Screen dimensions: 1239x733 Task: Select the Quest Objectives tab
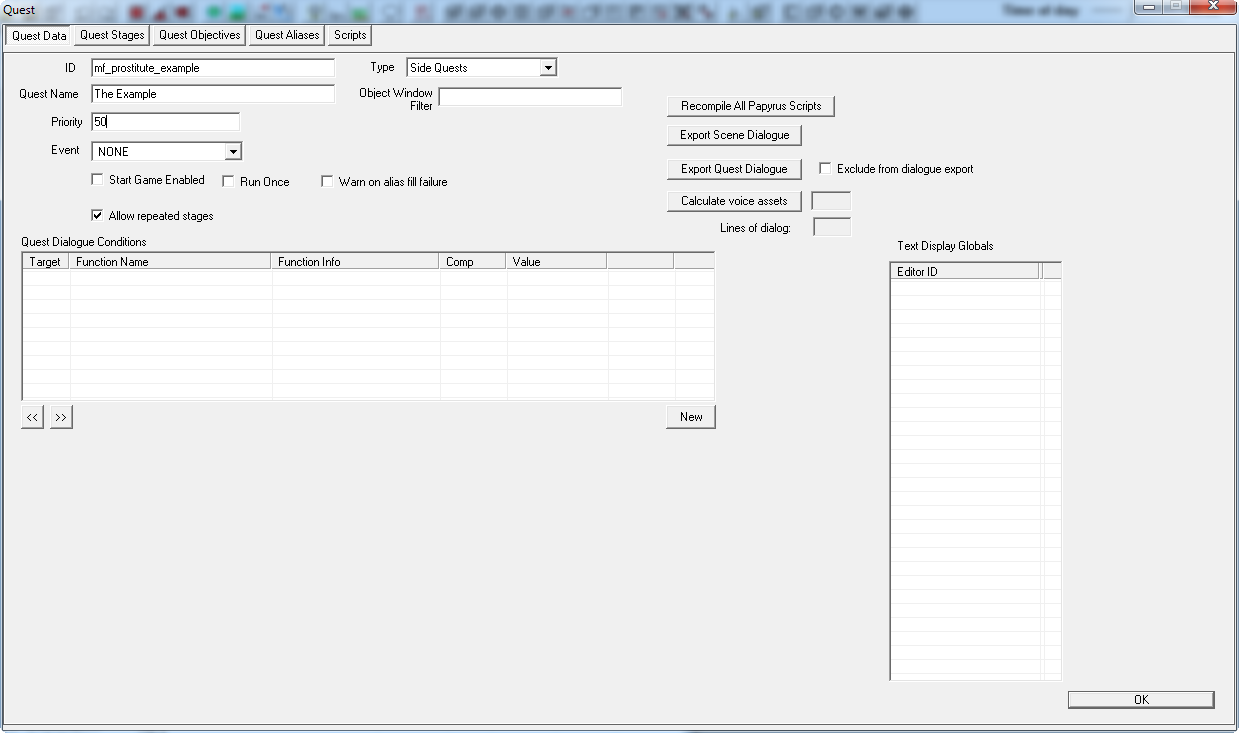tap(200, 35)
